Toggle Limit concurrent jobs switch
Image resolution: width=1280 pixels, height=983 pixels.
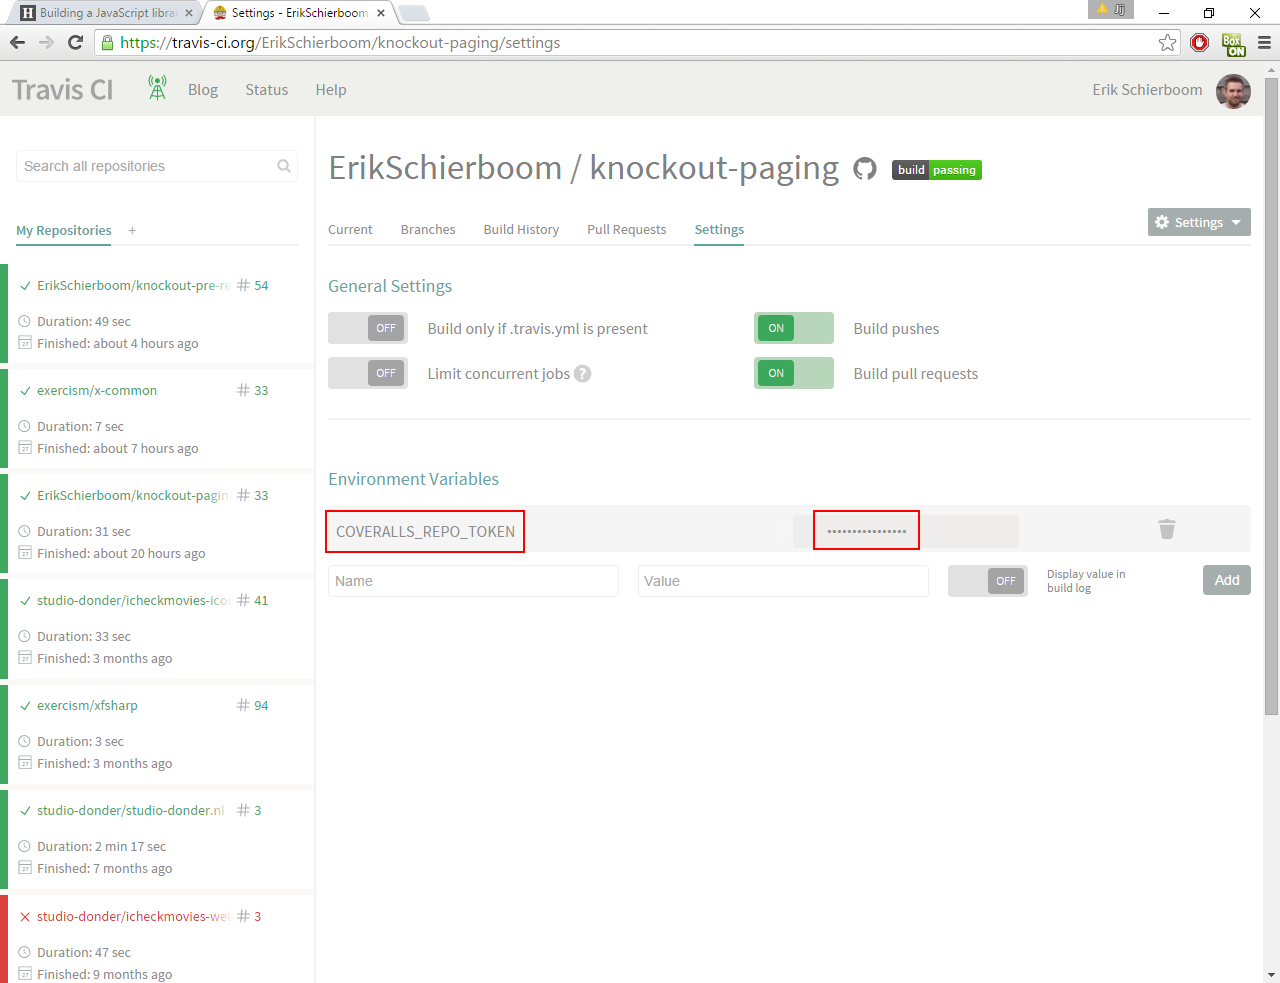click(x=368, y=373)
